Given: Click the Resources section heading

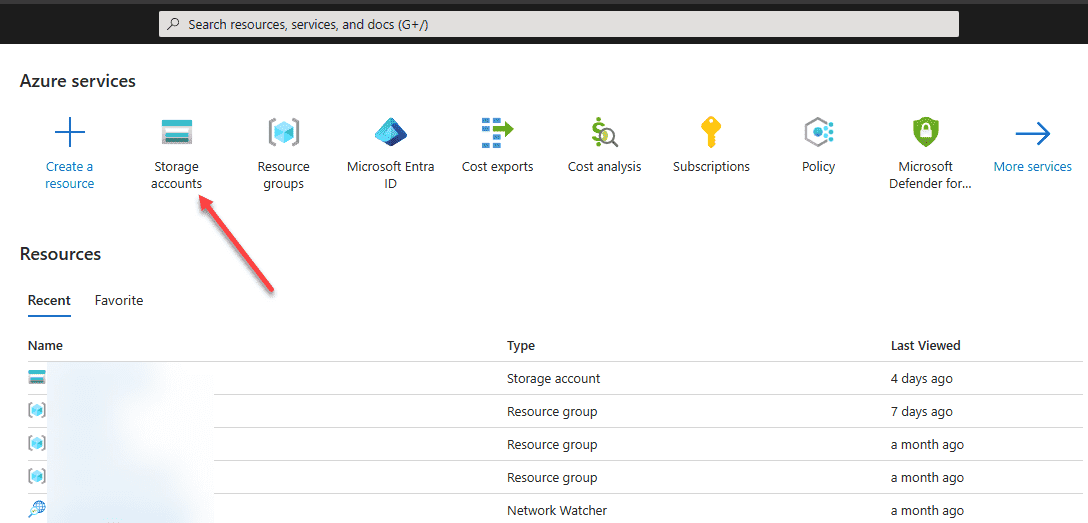Looking at the screenshot, I should pos(60,254).
